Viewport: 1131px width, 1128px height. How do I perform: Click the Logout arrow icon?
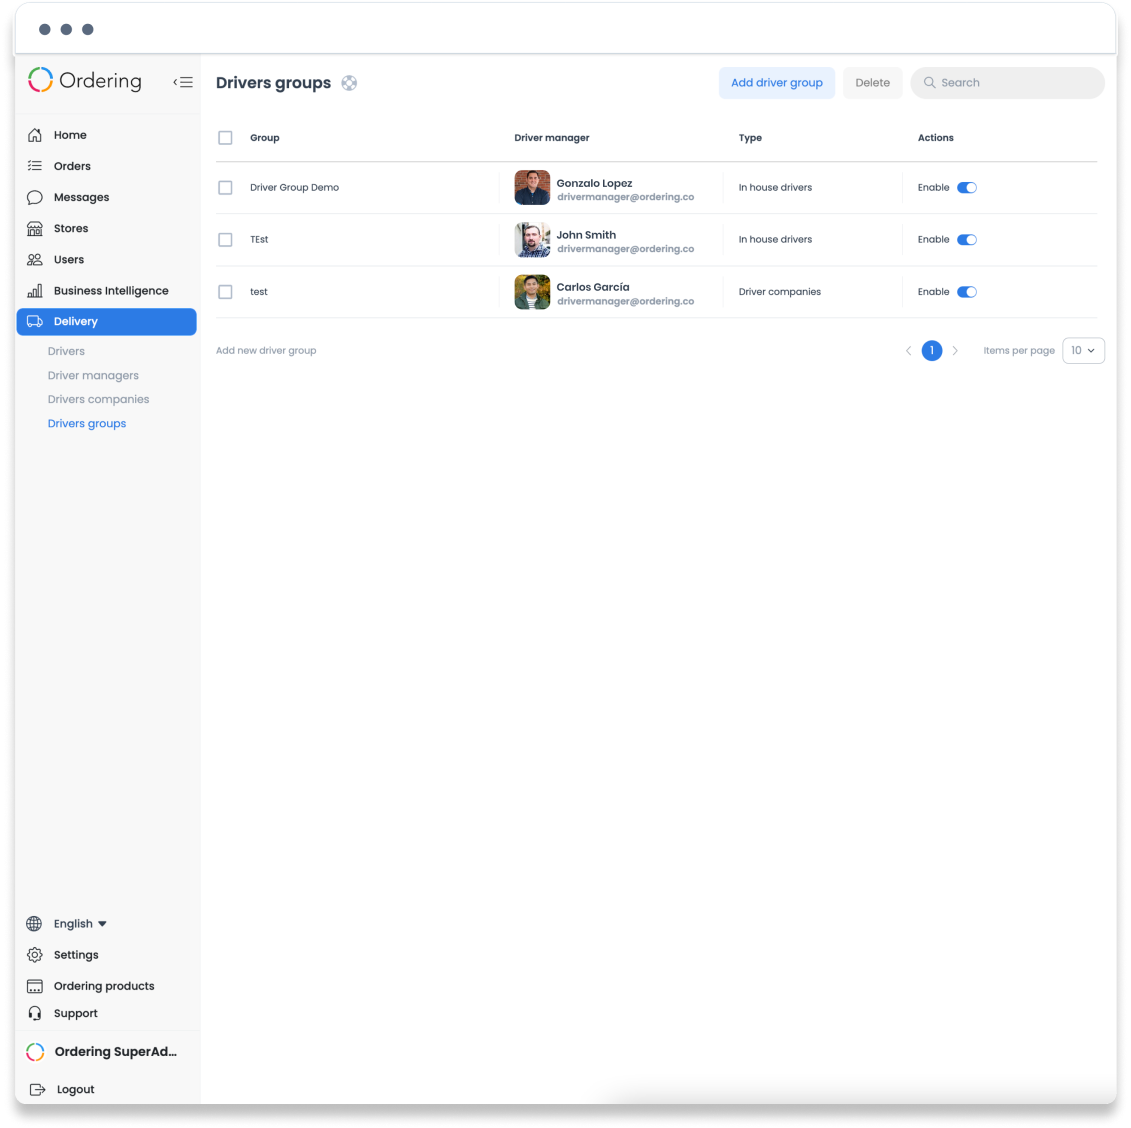tap(38, 1089)
